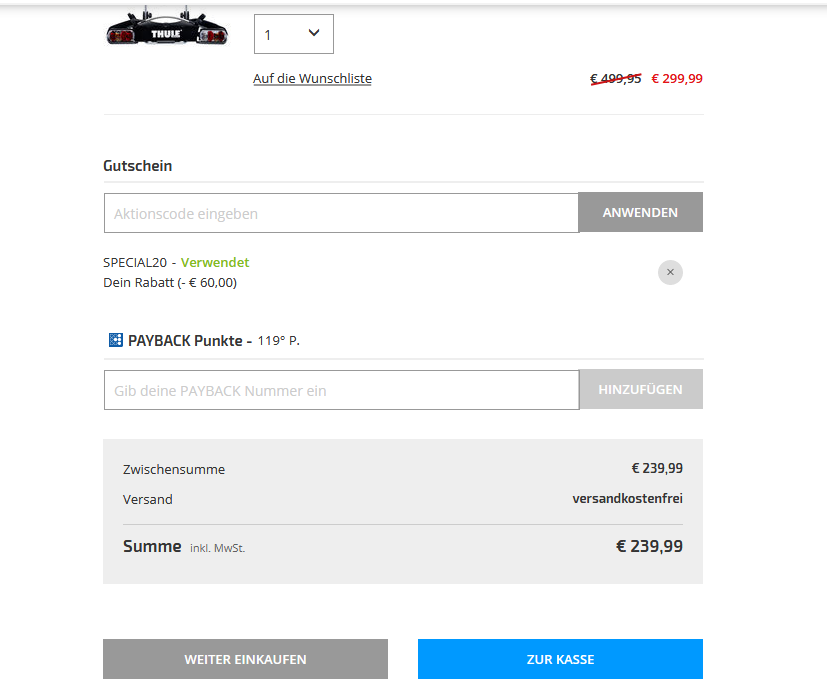
Task: Click the versandkostenfrei shipping label
Action: pos(627,499)
